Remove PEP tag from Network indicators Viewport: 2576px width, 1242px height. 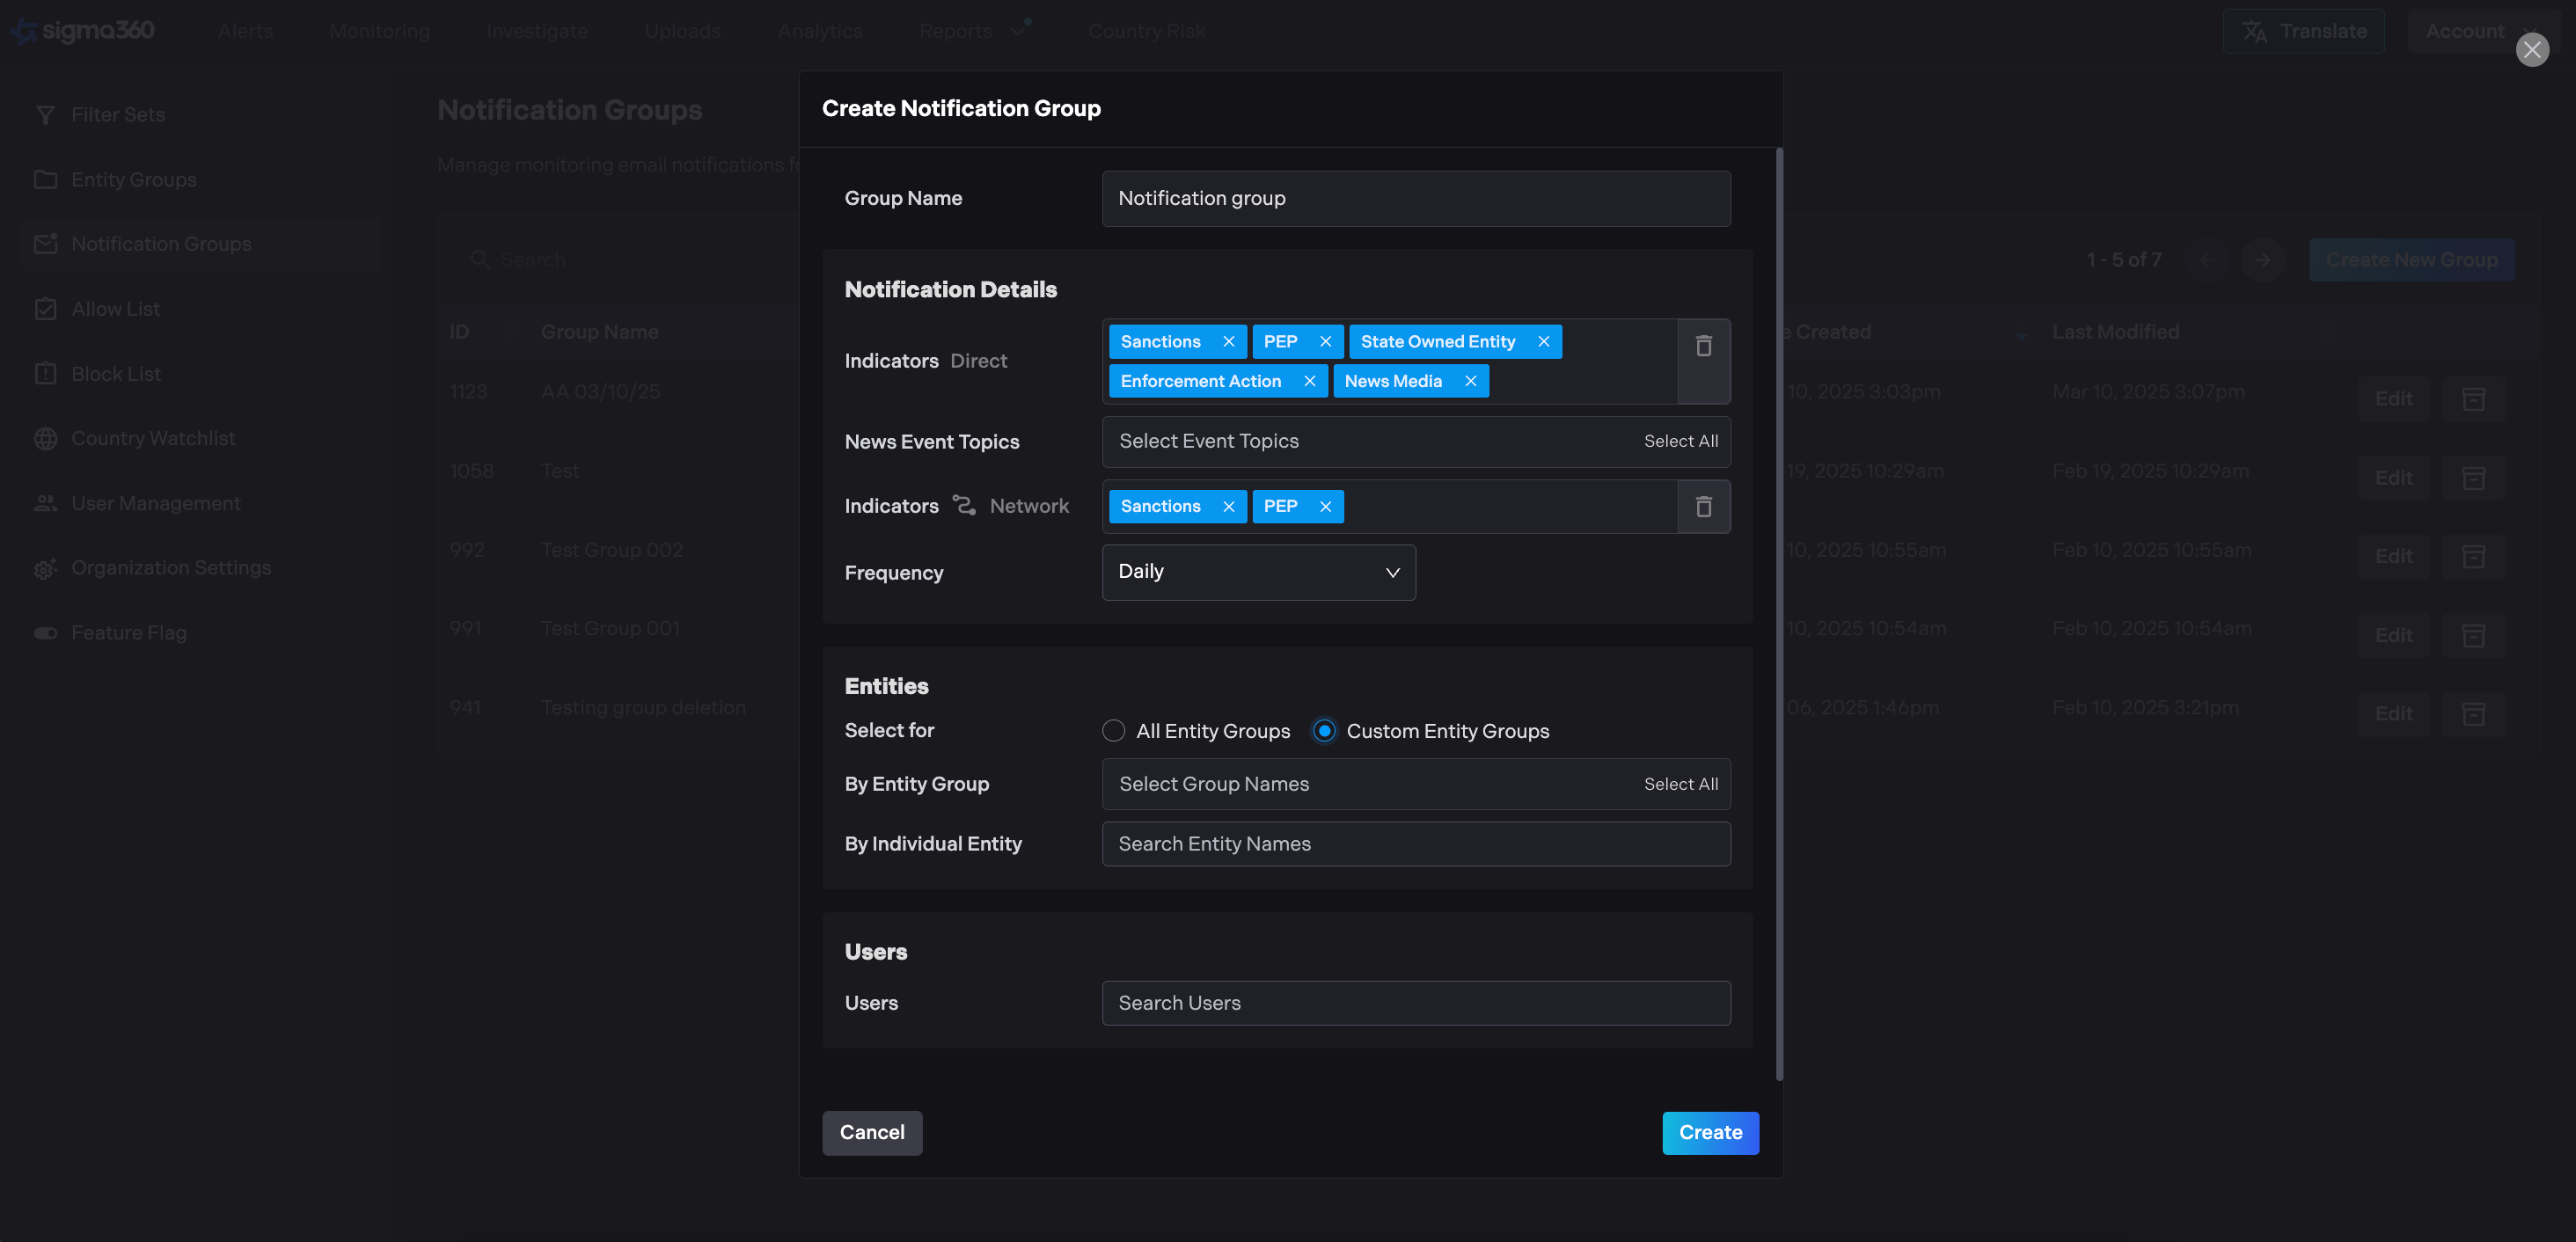tap(1325, 507)
